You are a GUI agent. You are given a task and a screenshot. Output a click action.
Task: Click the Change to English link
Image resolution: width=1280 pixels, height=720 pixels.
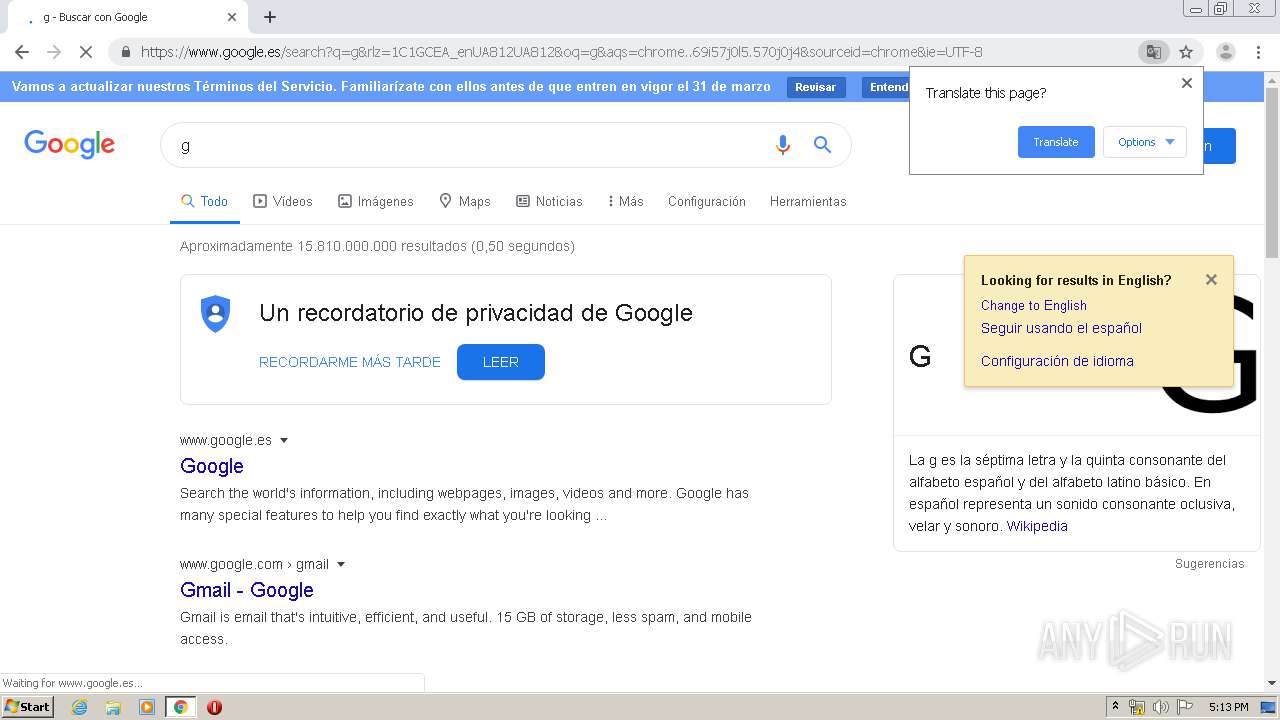pyautogui.click(x=1034, y=306)
